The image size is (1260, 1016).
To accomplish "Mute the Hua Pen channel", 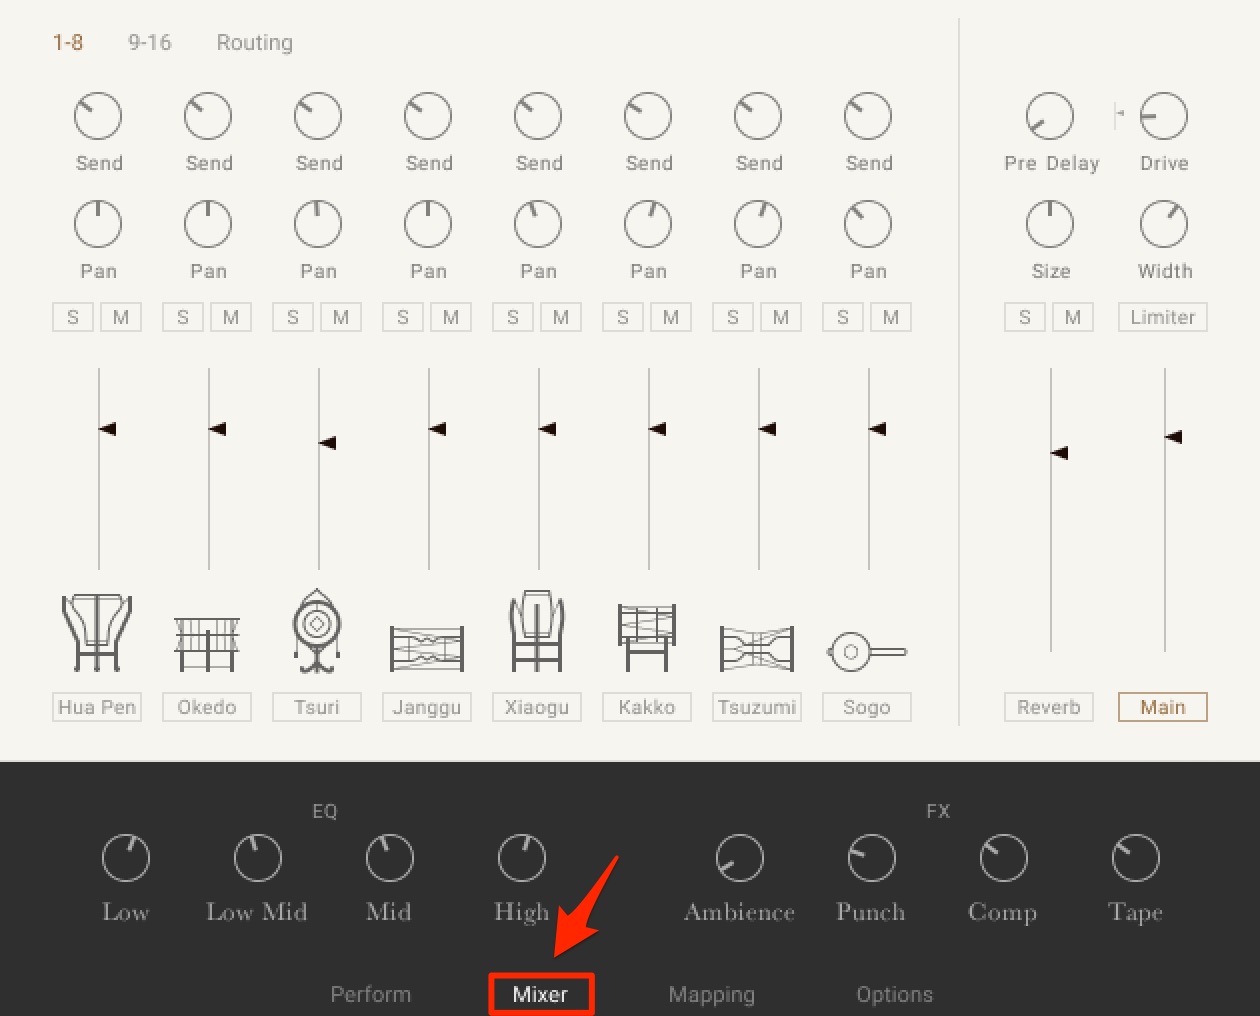I will (x=121, y=317).
